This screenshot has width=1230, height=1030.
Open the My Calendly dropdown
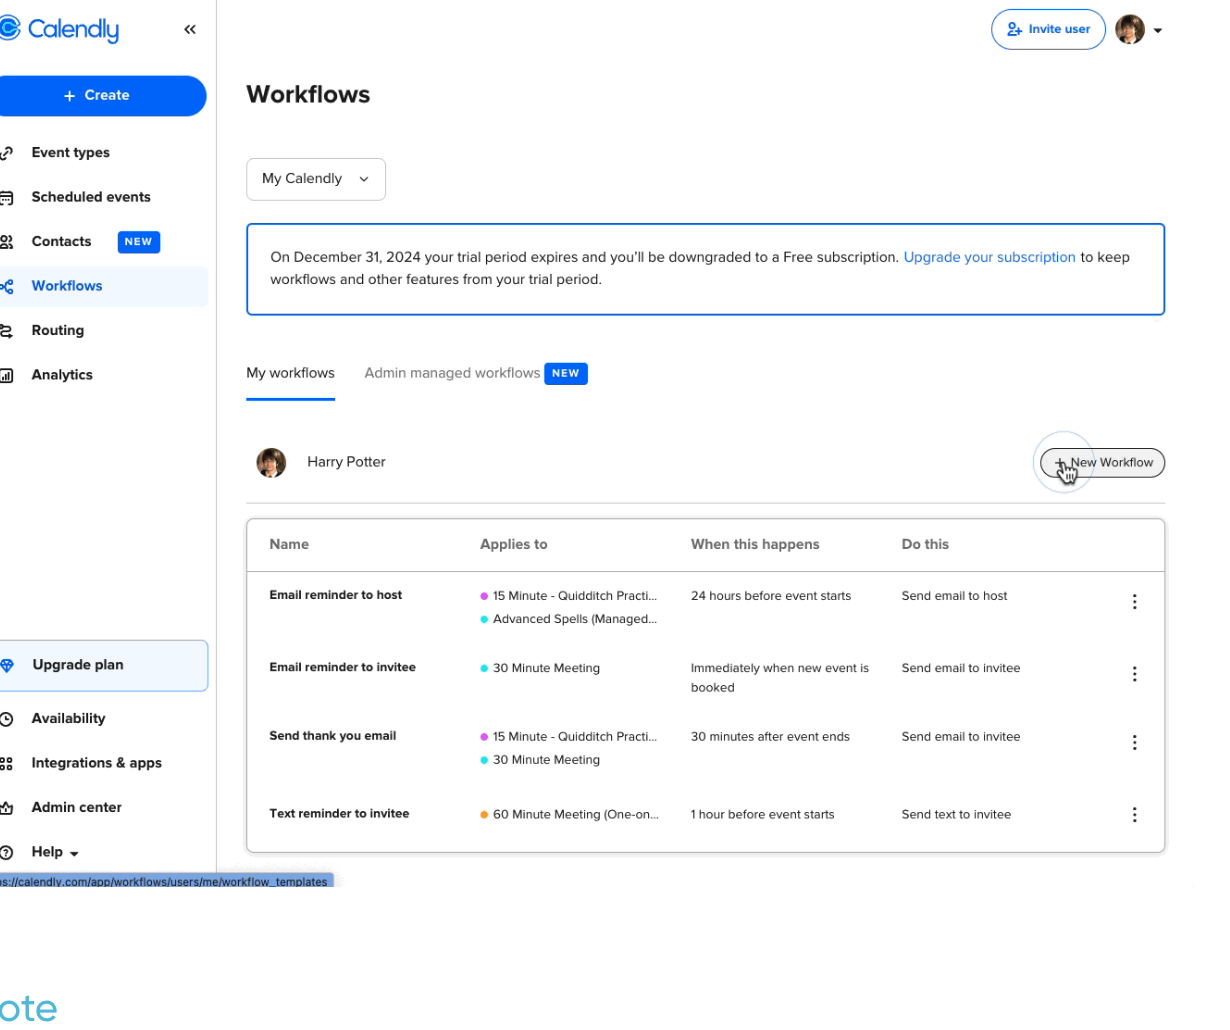(316, 179)
